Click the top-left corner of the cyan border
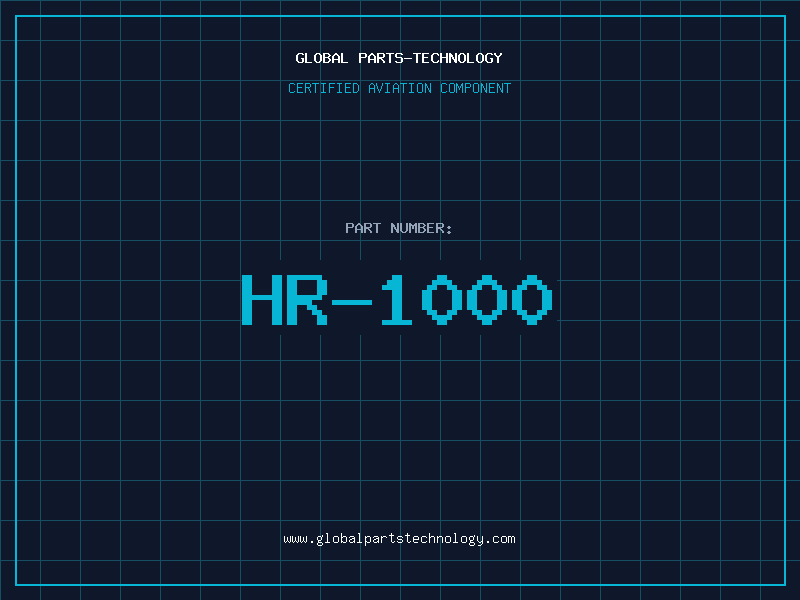This screenshot has width=800, height=600. [x=16, y=16]
